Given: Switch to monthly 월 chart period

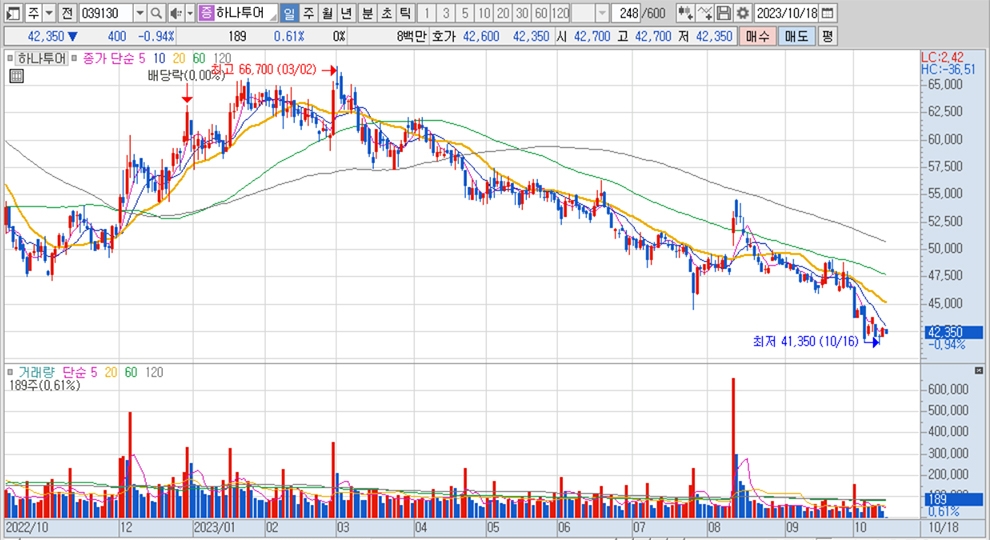Looking at the screenshot, I should pyautogui.click(x=327, y=13).
